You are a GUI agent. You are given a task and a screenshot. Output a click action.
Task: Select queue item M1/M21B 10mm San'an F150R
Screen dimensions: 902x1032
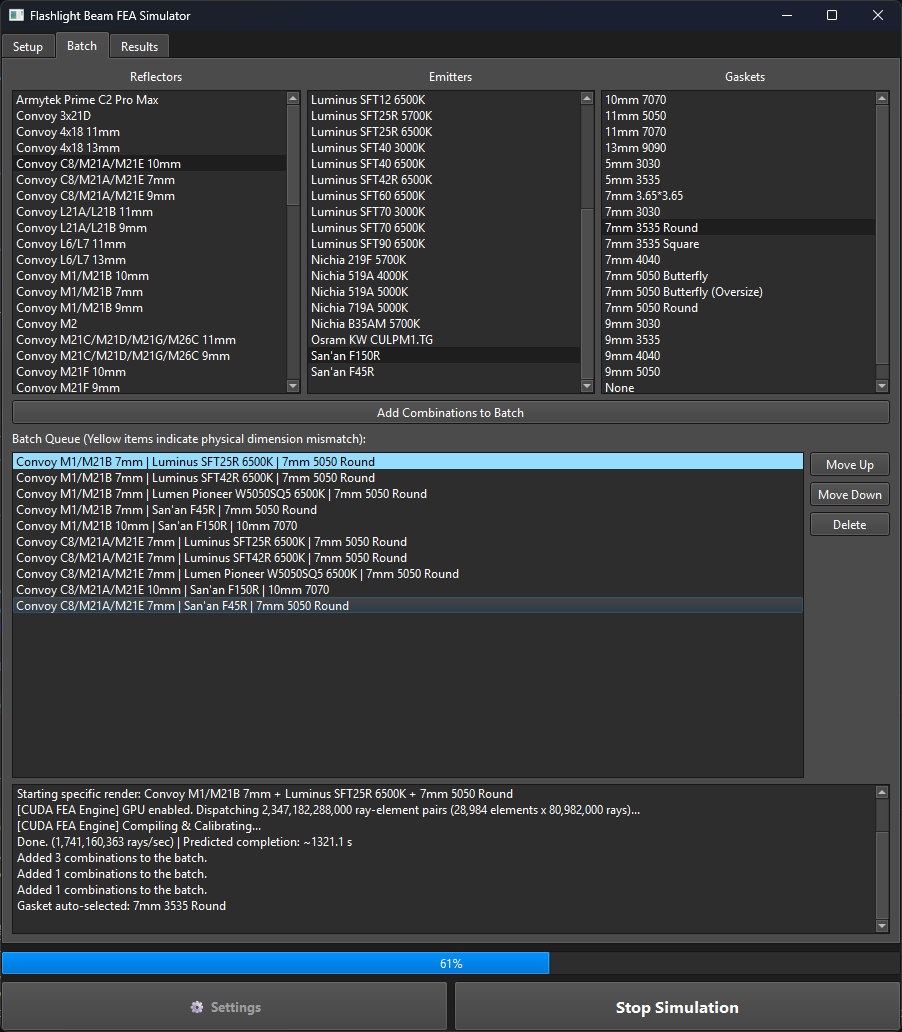(408, 526)
